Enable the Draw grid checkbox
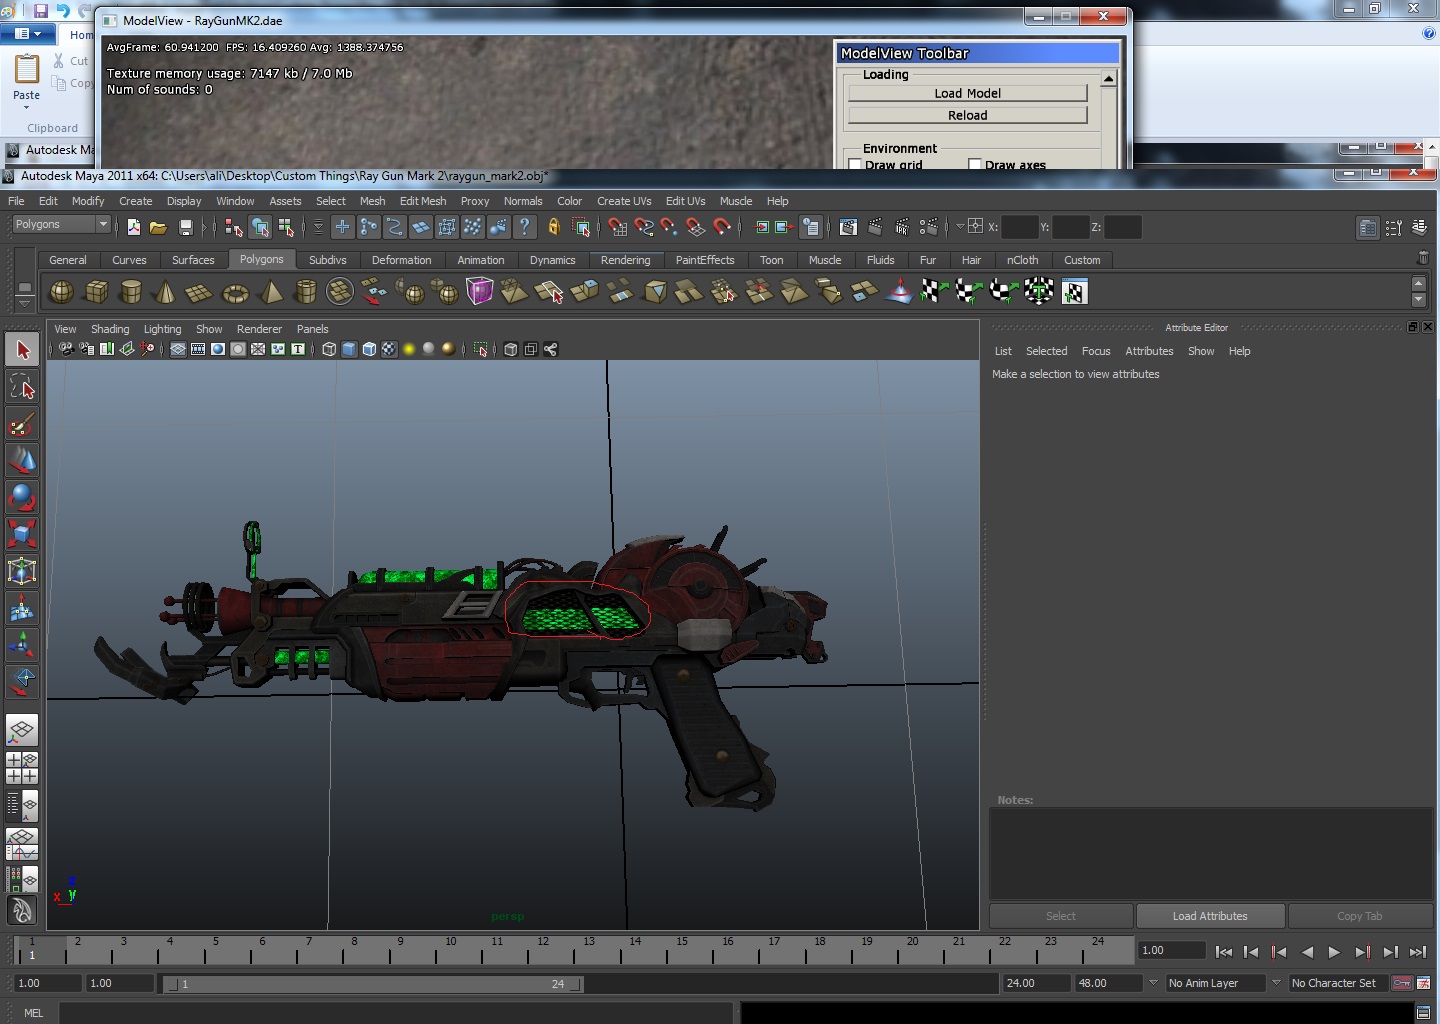1440x1024 pixels. pos(855,165)
